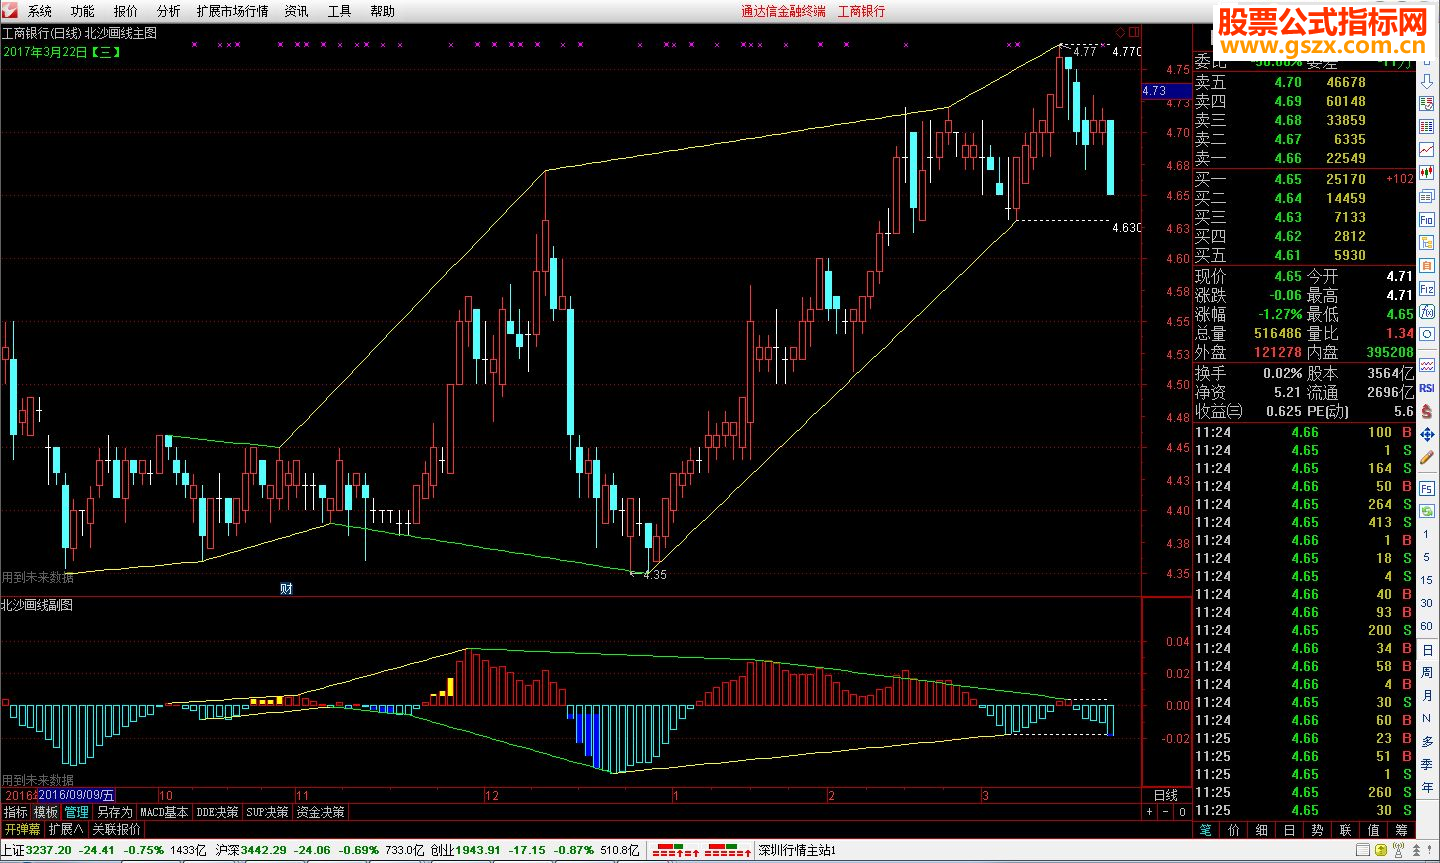Switch to 30-minute period
Image resolution: width=1440 pixels, height=863 pixels.
click(x=1427, y=603)
